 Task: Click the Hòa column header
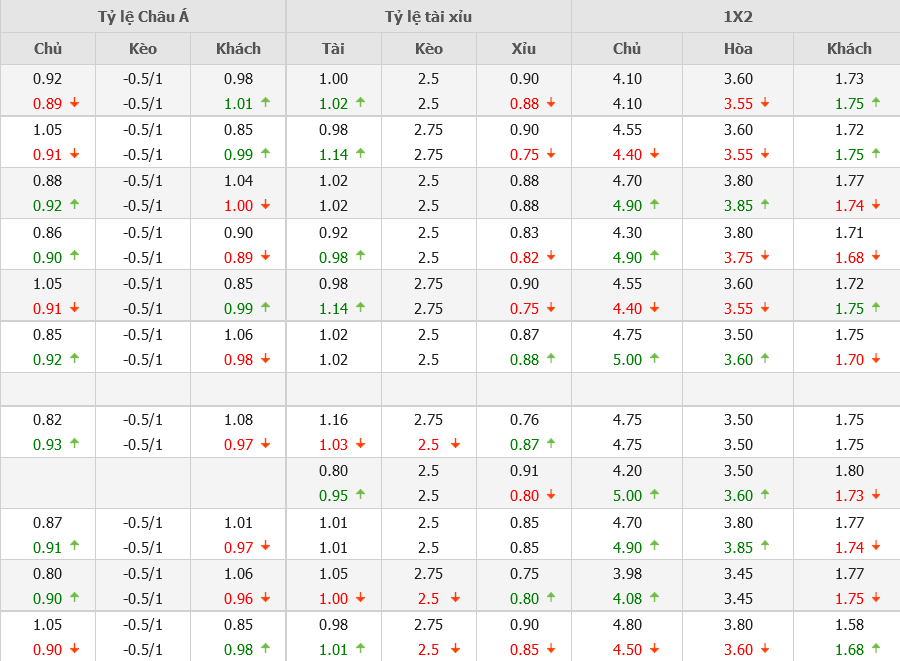pos(738,48)
